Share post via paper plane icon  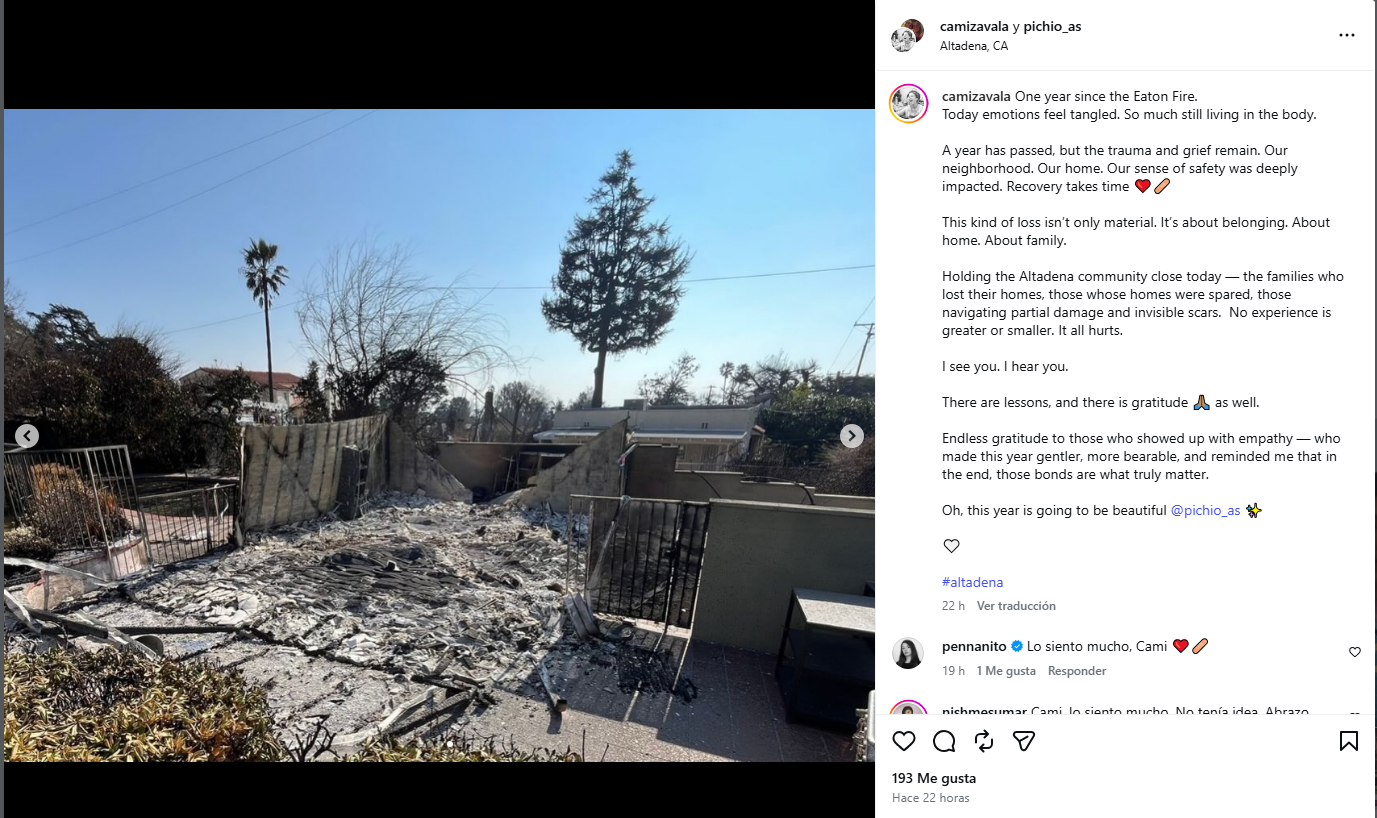(x=1023, y=741)
